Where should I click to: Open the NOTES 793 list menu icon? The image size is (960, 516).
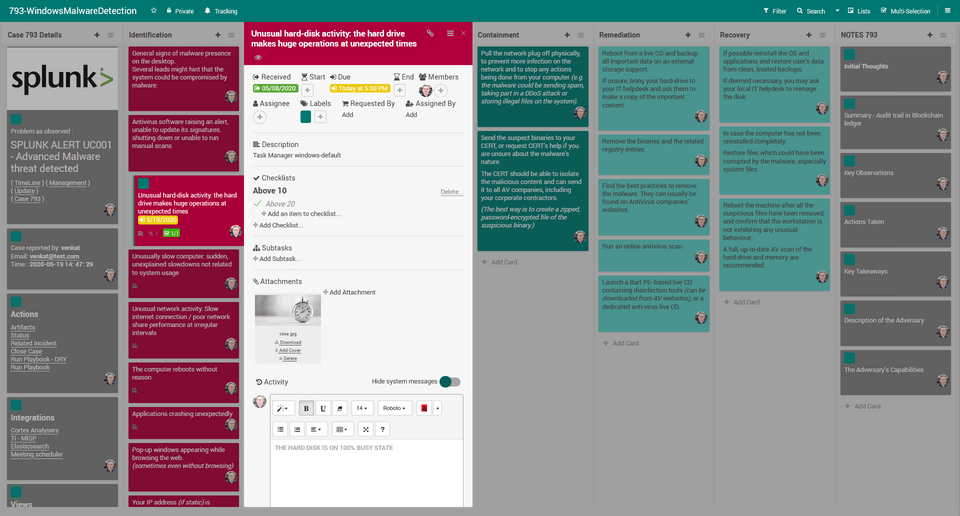pyautogui.click(x=943, y=35)
